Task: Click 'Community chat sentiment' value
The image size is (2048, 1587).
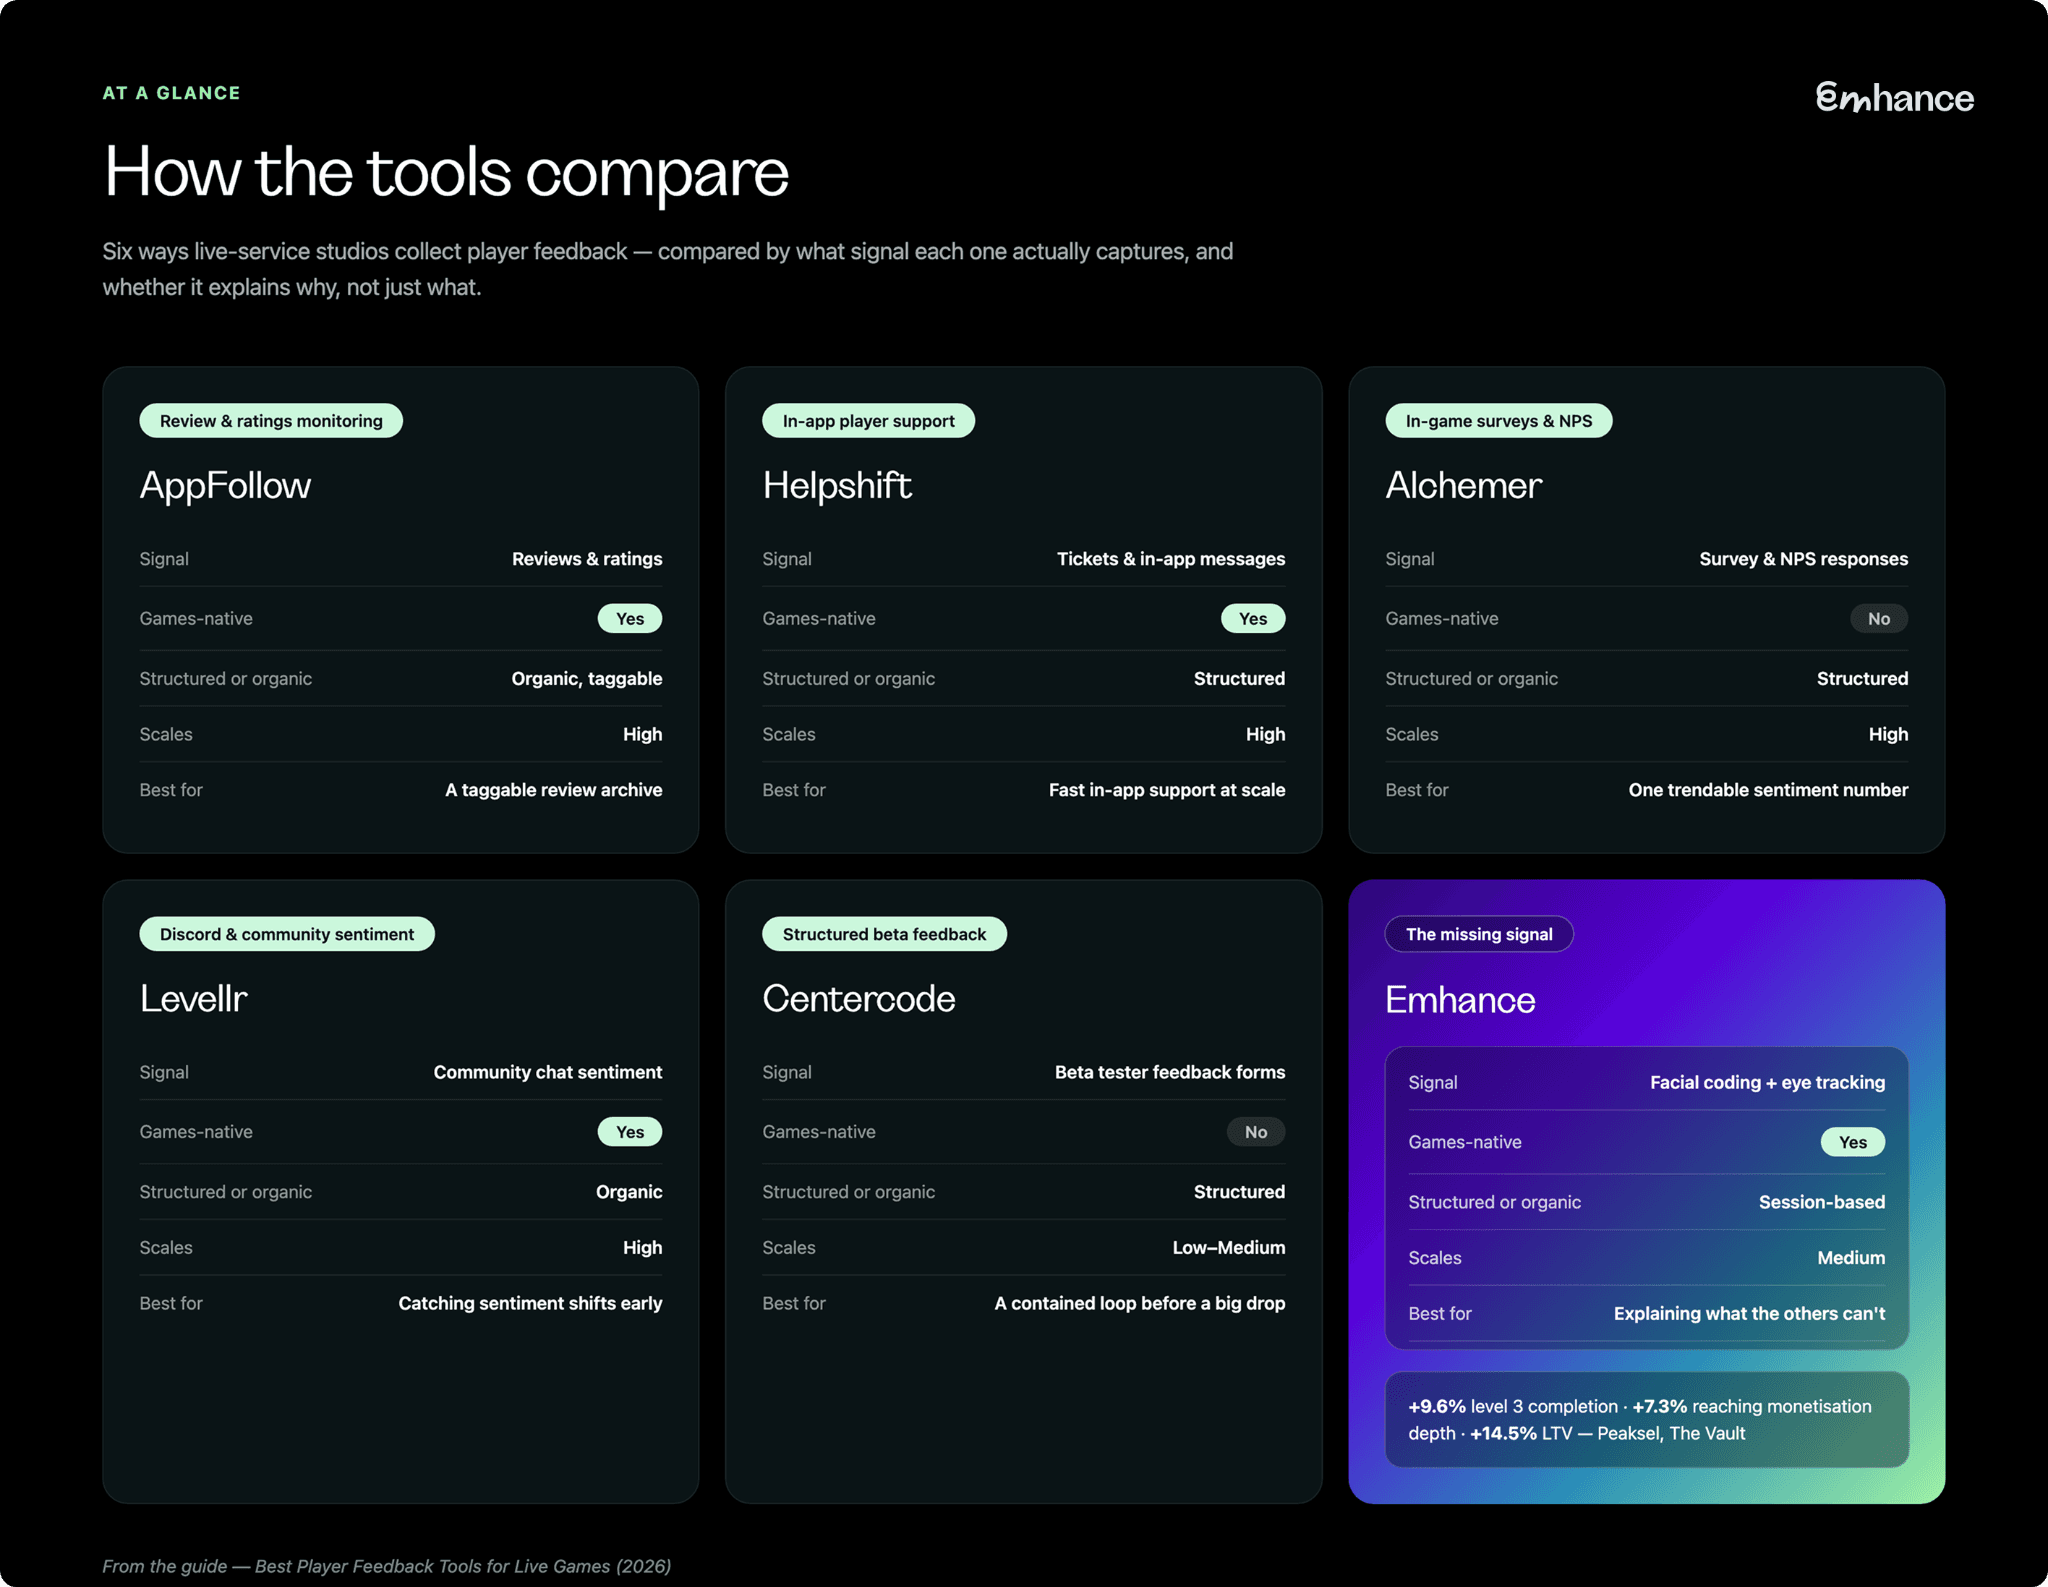Action: pos(547,1072)
